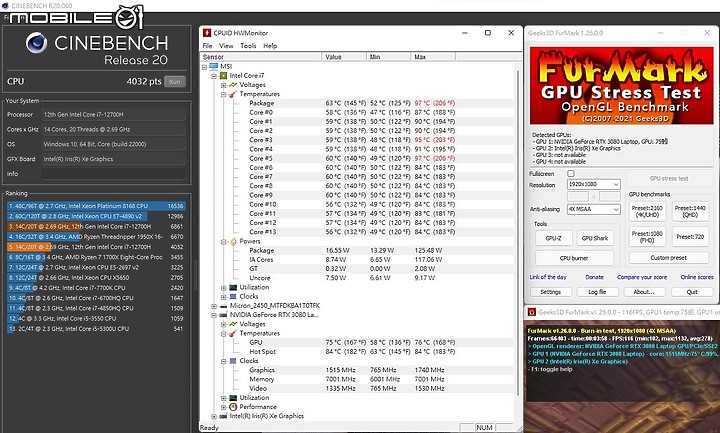
Task: Open the CPU burner tool
Action: 574,258
